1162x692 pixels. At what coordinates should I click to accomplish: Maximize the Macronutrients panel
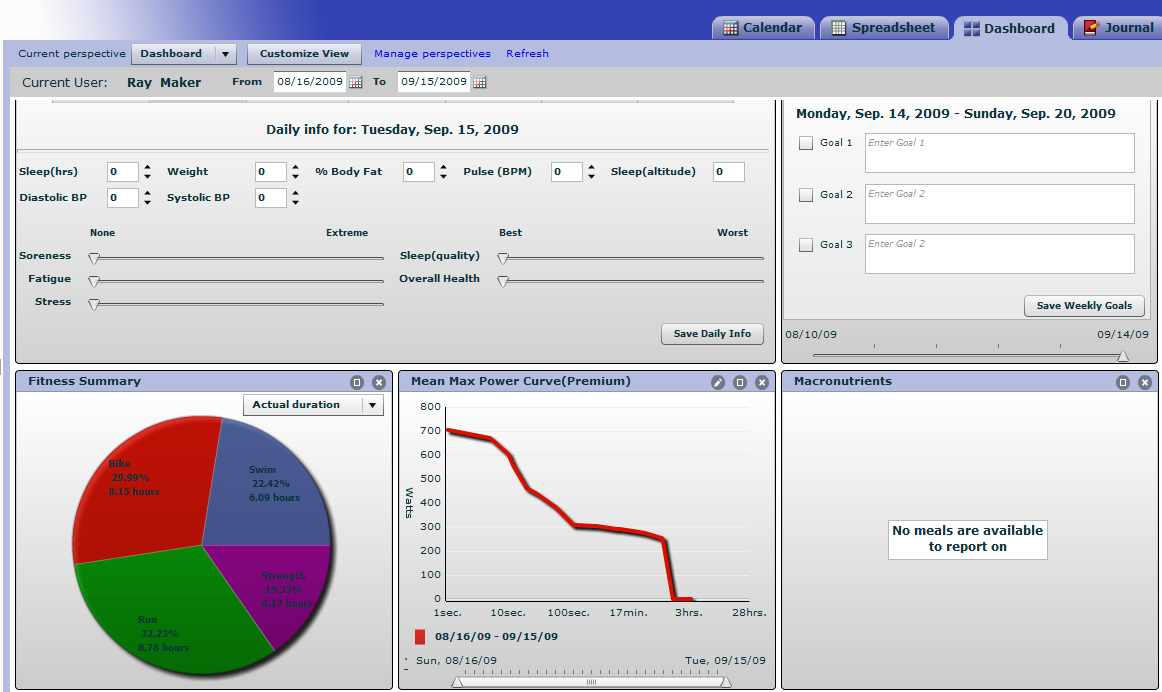point(1123,382)
